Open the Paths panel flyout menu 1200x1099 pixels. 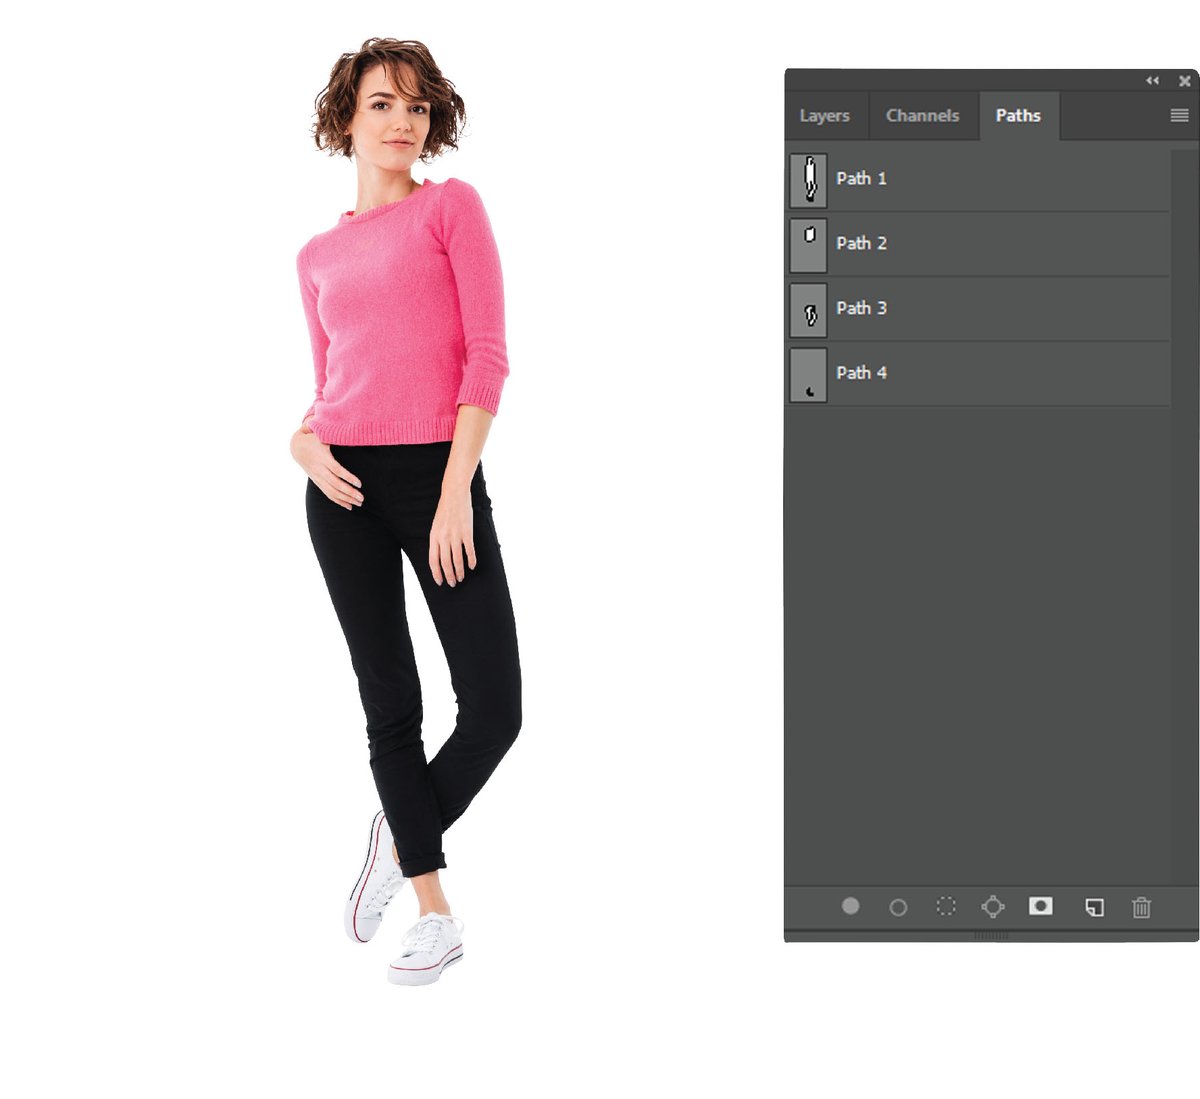1179,116
